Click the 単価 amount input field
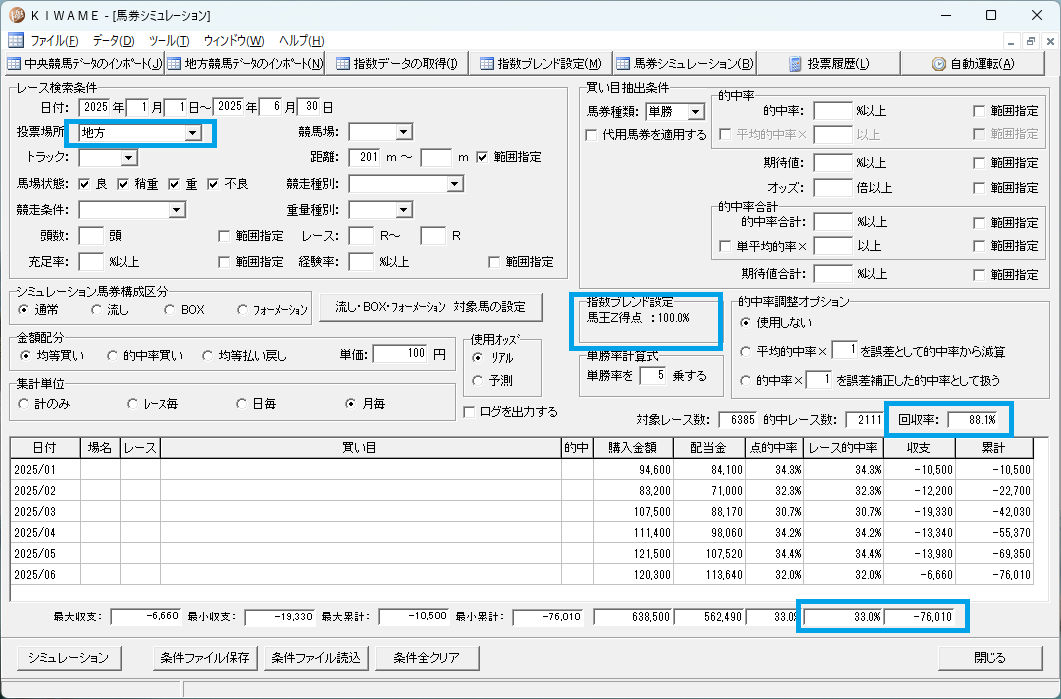 click(400, 354)
